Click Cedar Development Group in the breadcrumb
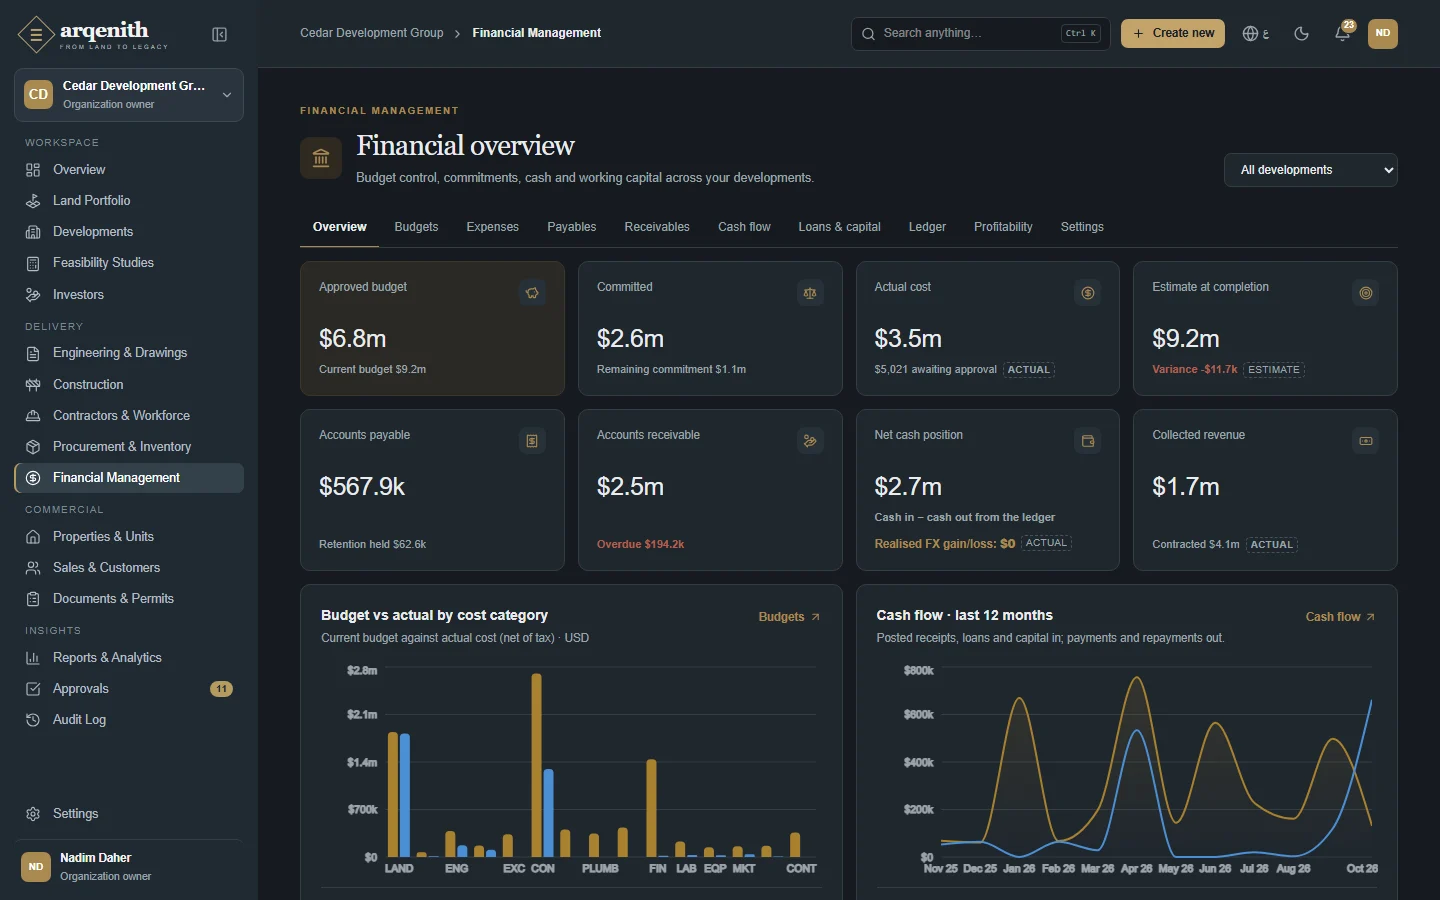Viewport: 1440px width, 900px height. pyautogui.click(x=372, y=33)
